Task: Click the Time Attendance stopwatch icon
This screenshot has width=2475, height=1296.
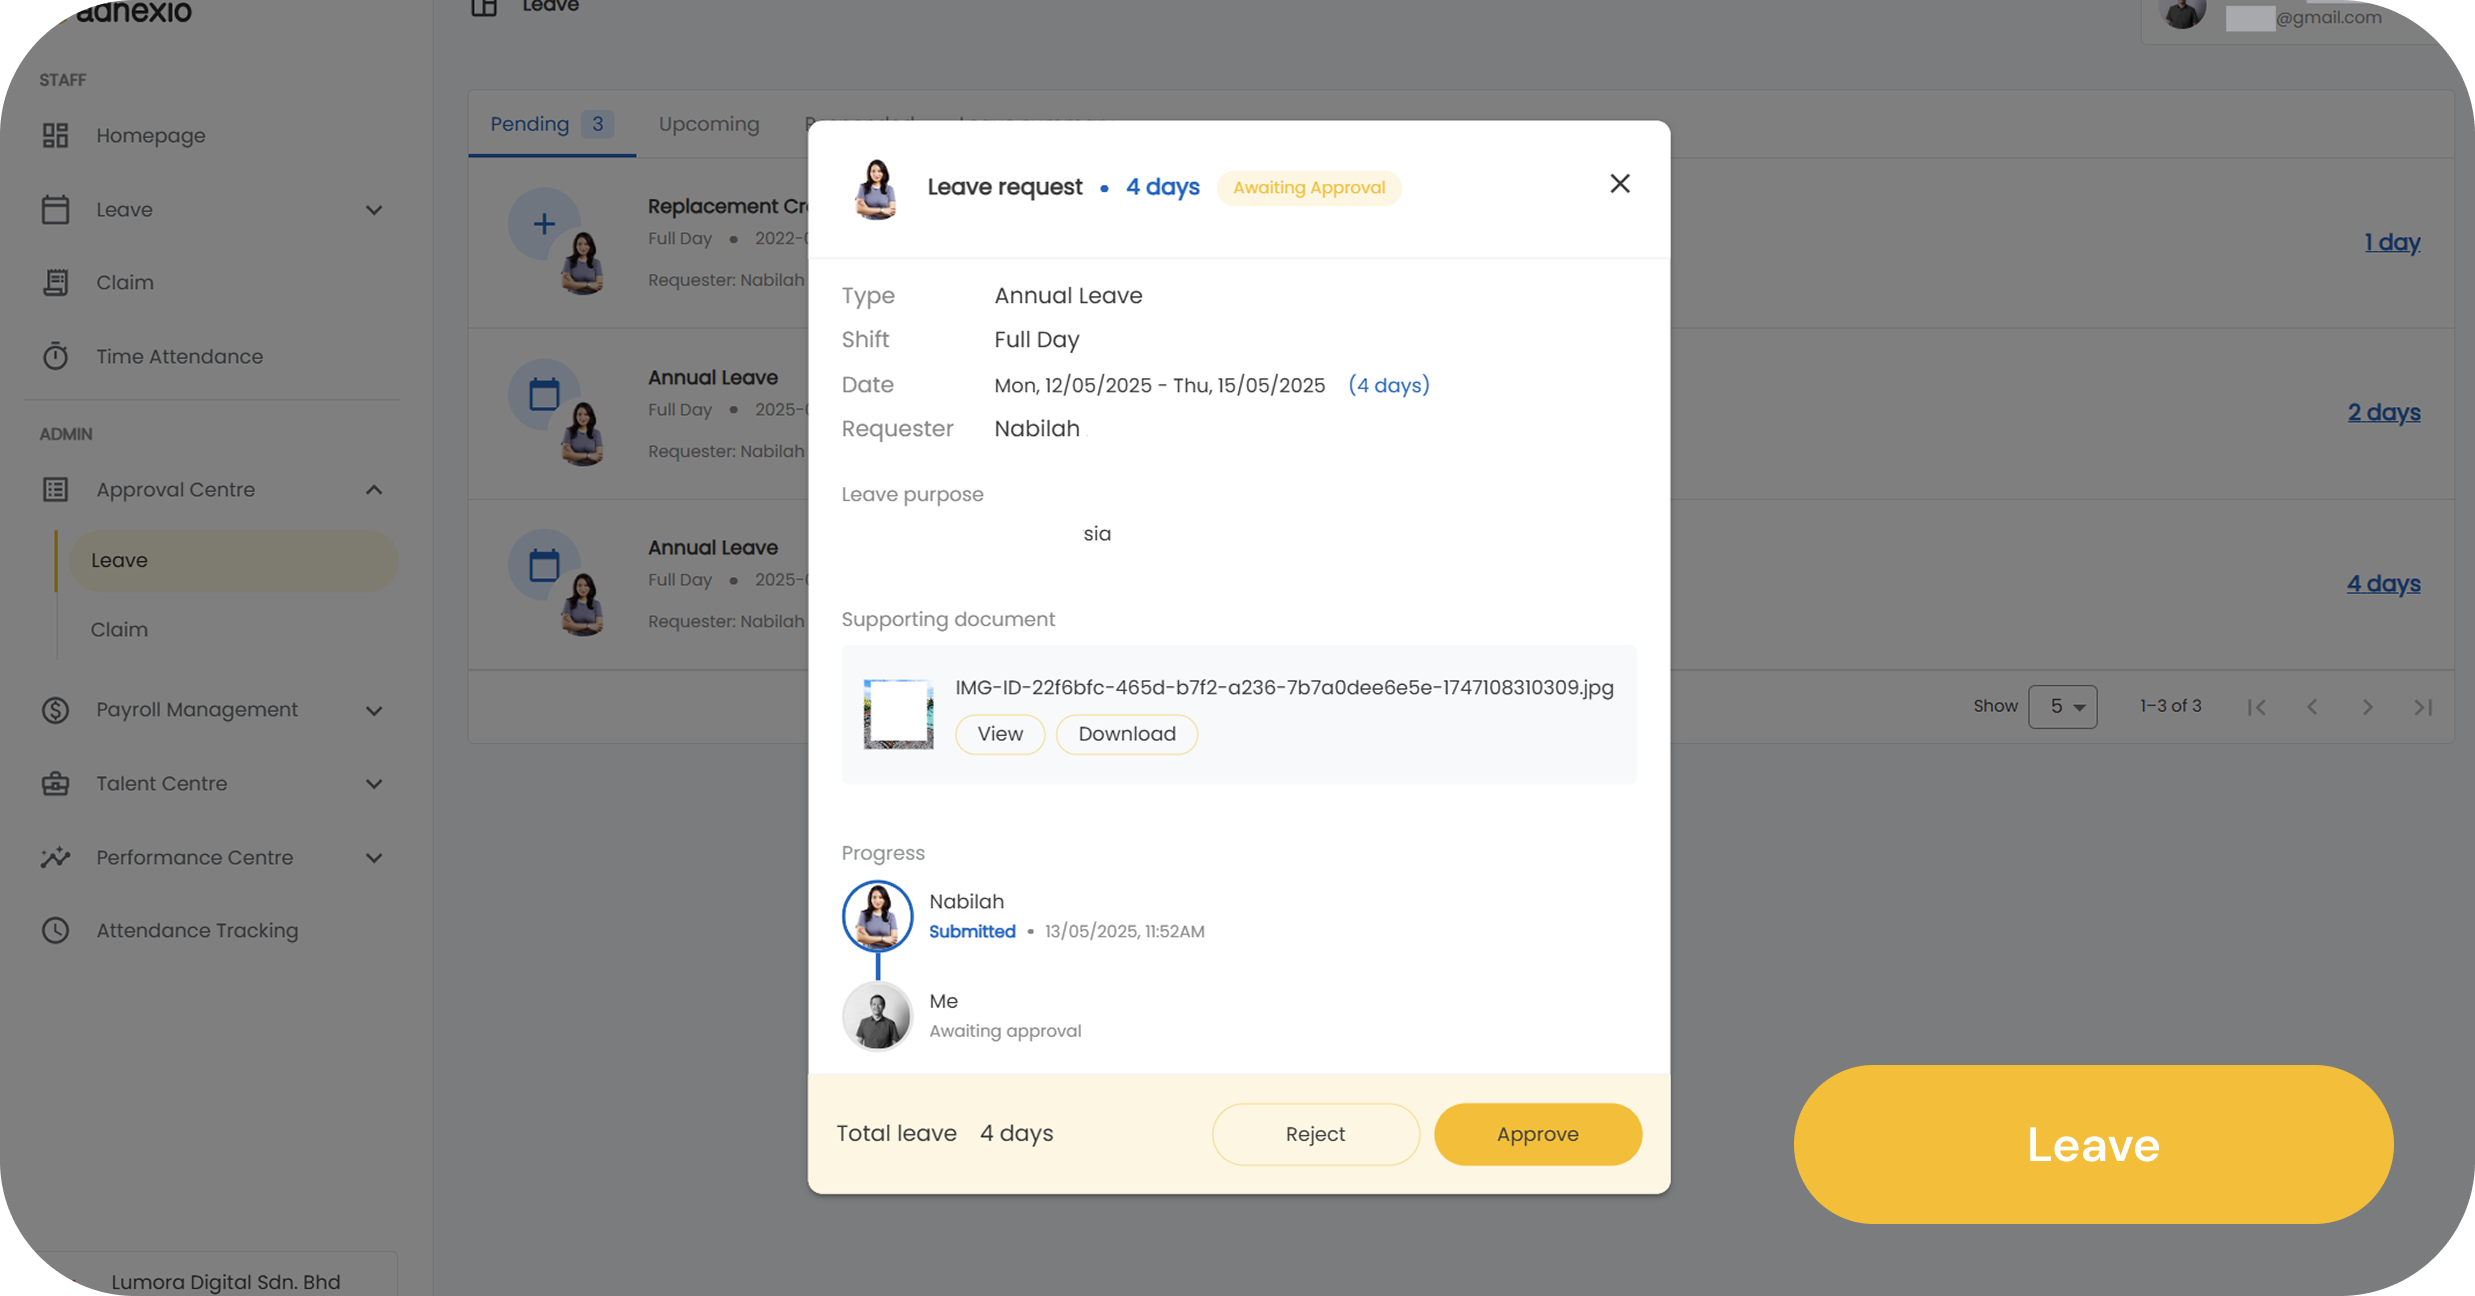Action: tap(55, 356)
